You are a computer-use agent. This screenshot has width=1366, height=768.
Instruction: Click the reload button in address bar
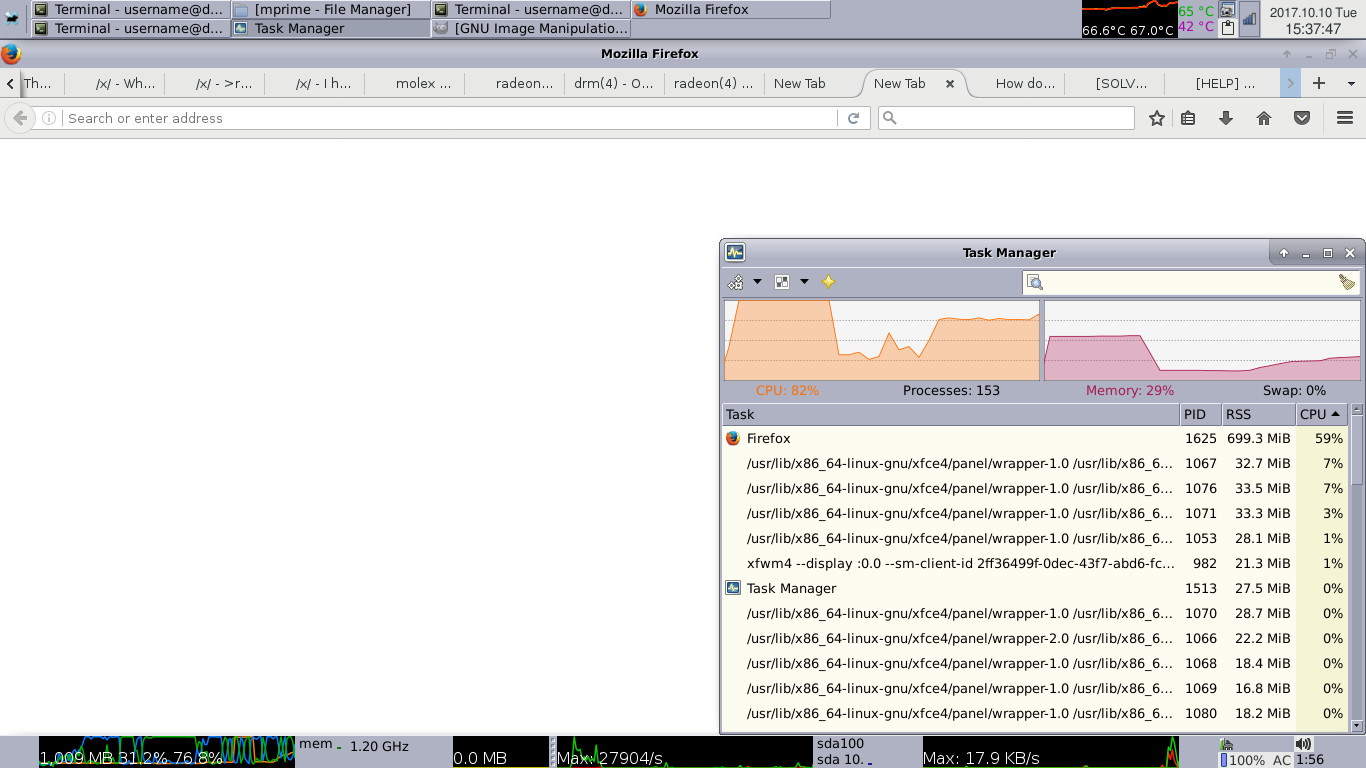[853, 118]
